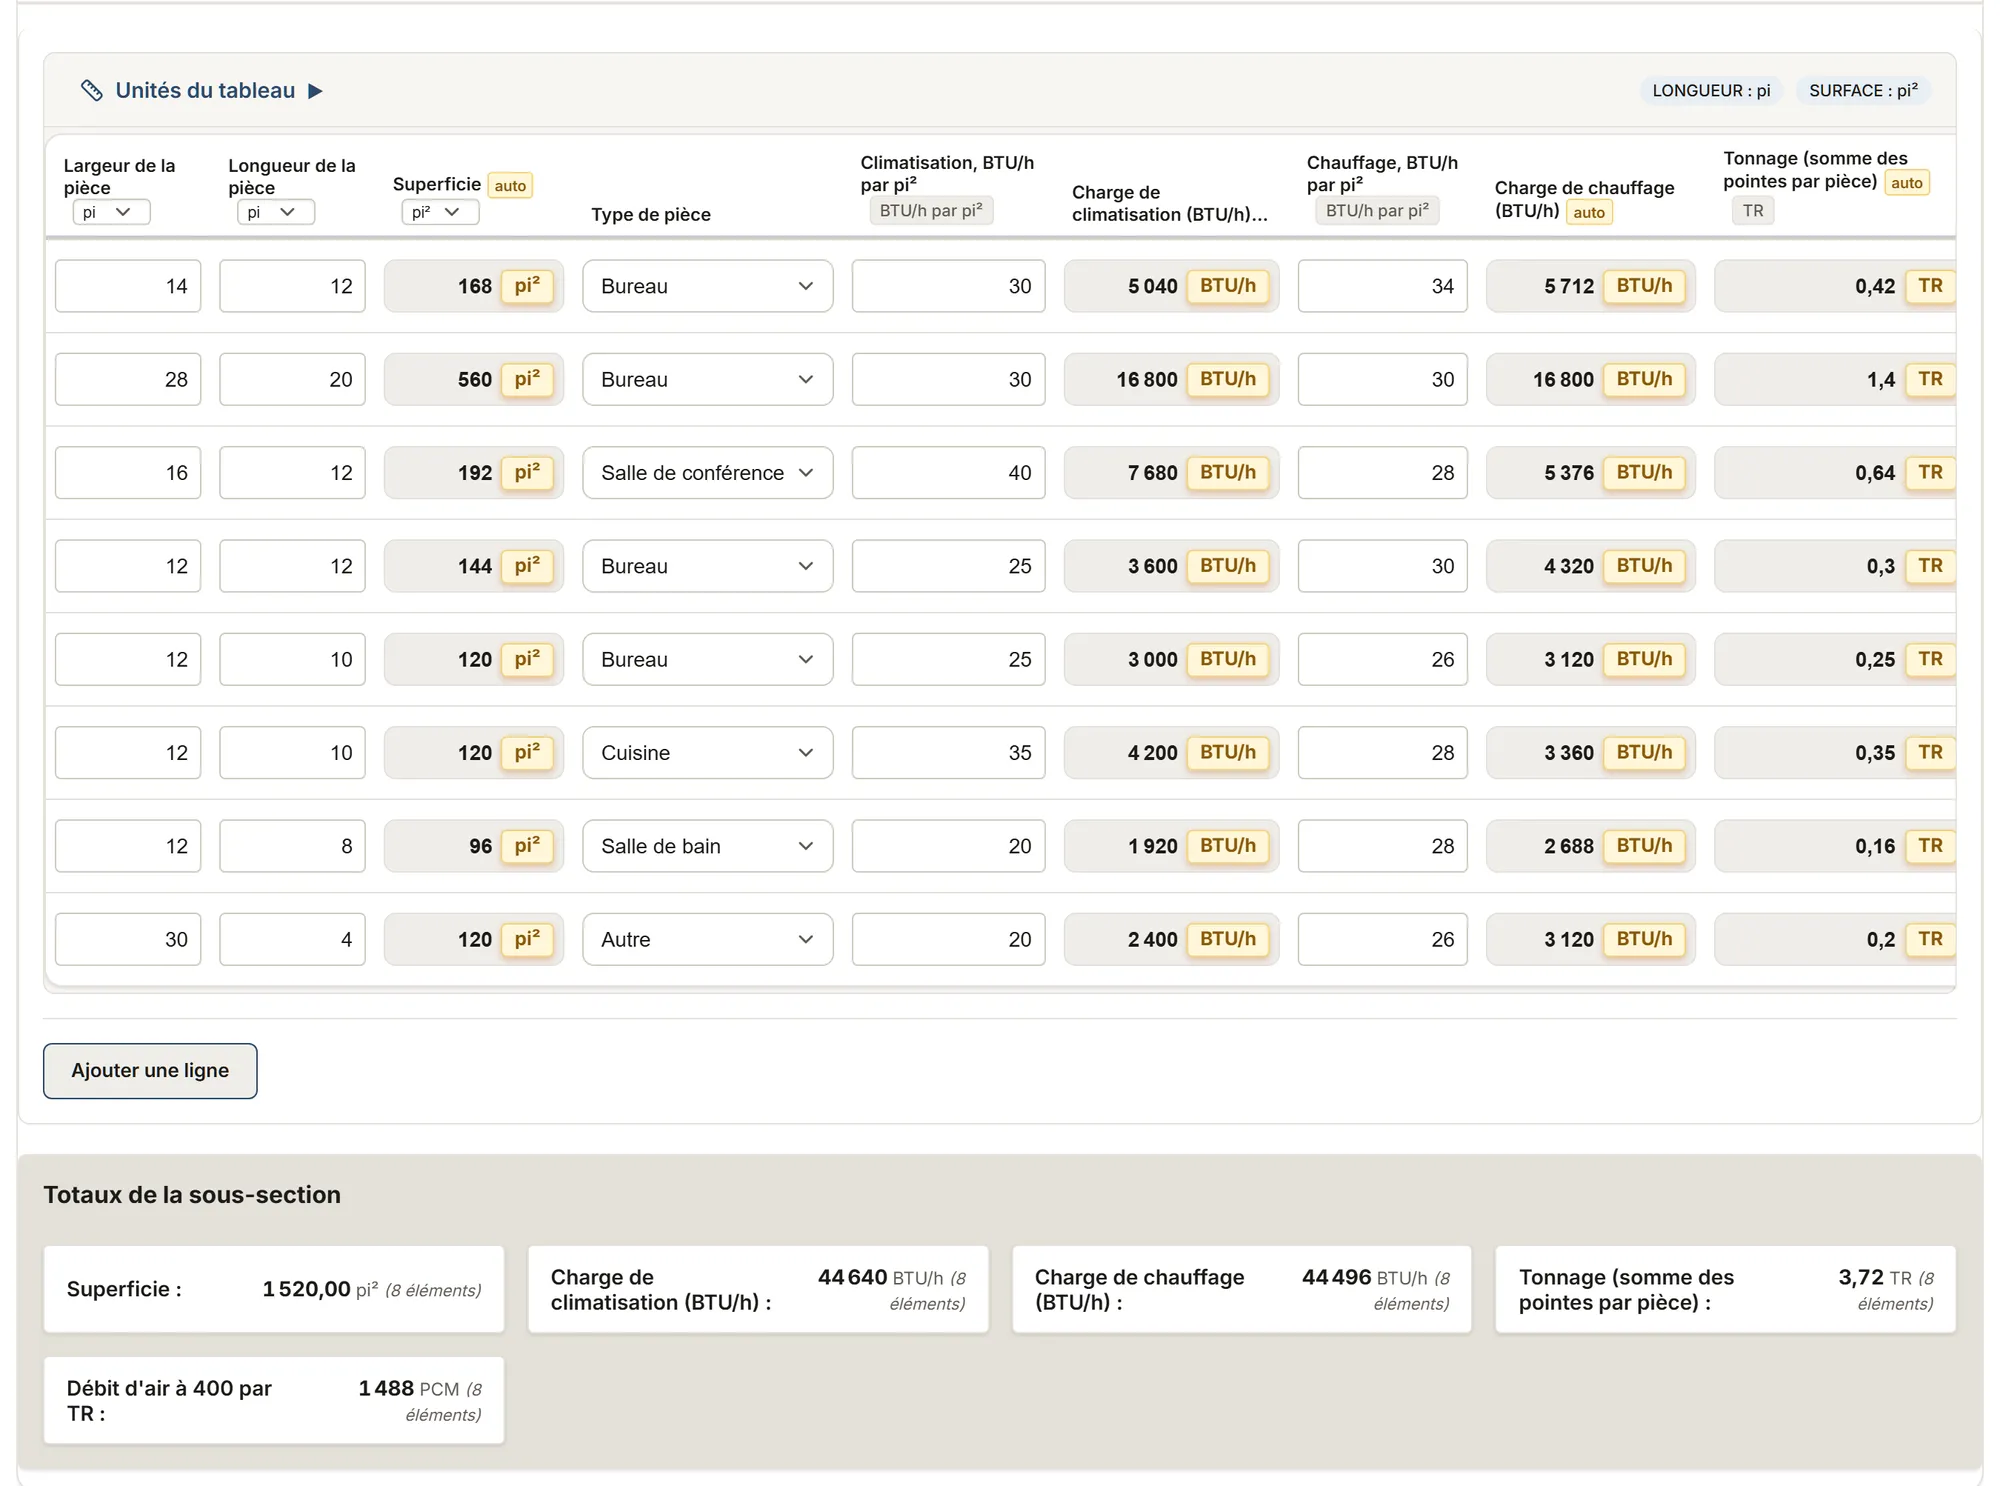
Task: Click the auto badge by Tonnage header
Action: (1907, 183)
